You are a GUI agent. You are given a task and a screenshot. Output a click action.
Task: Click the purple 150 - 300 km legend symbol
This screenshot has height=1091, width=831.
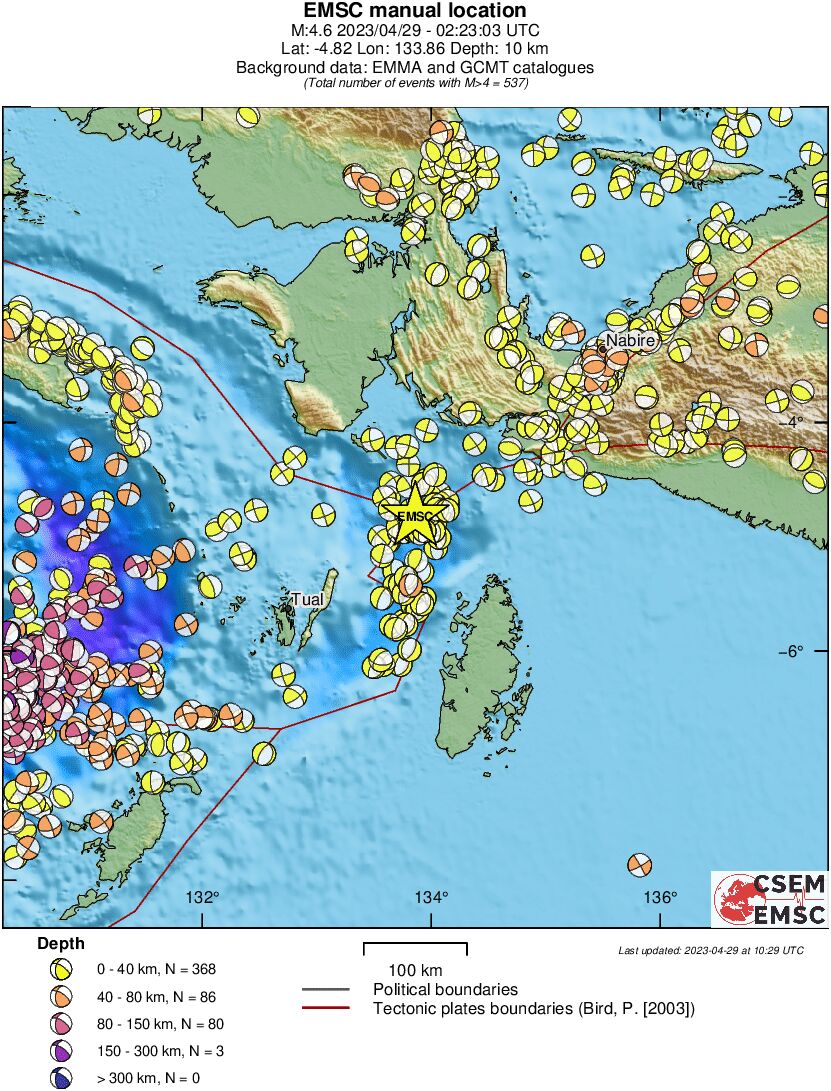[x=62, y=1051]
